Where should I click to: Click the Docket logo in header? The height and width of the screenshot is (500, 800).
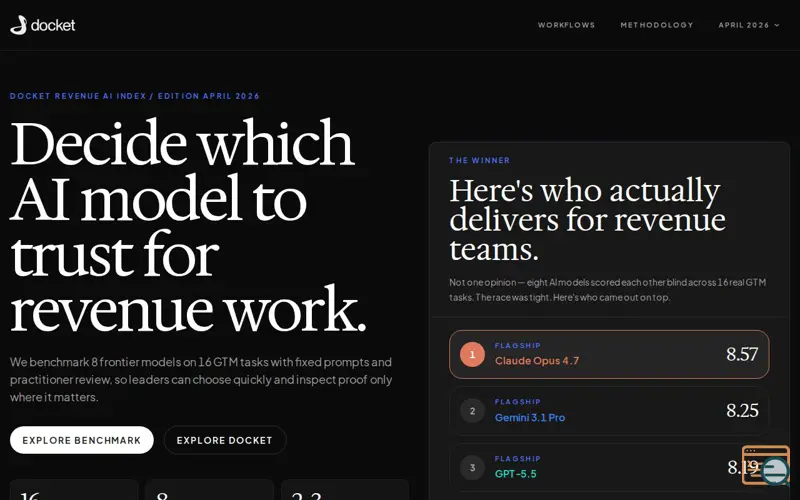42,25
